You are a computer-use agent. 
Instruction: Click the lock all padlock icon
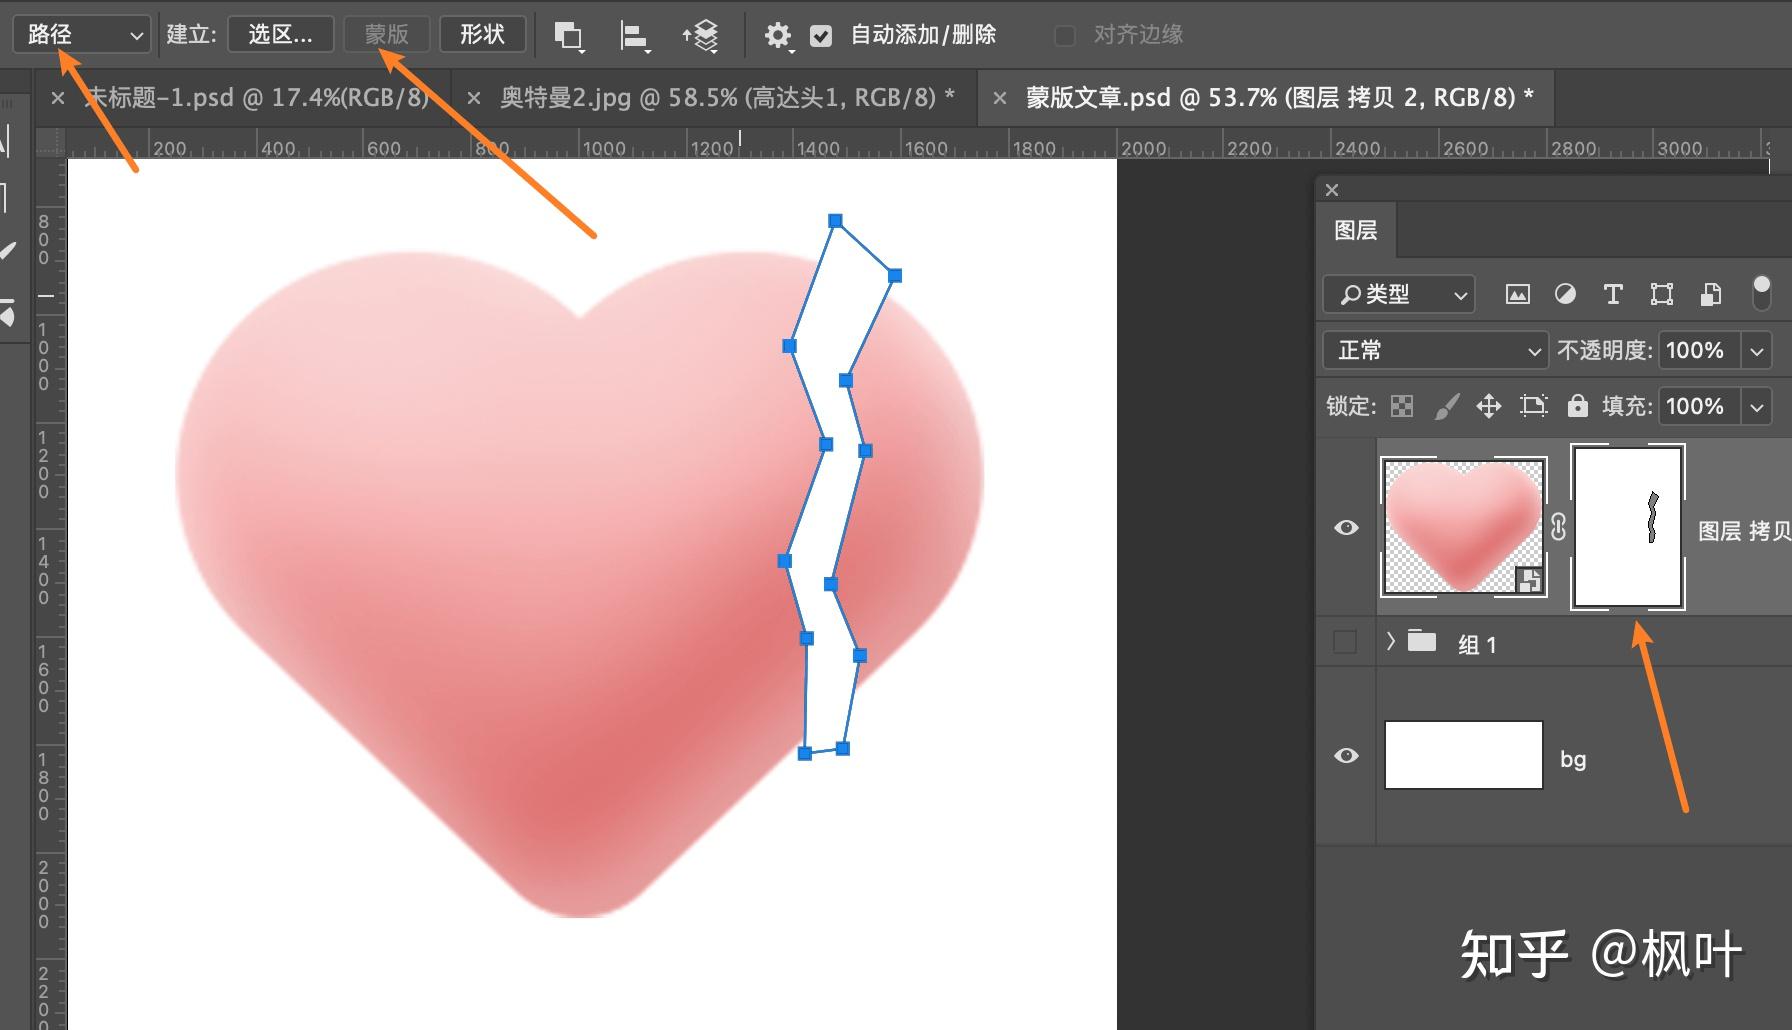pyautogui.click(x=1577, y=405)
